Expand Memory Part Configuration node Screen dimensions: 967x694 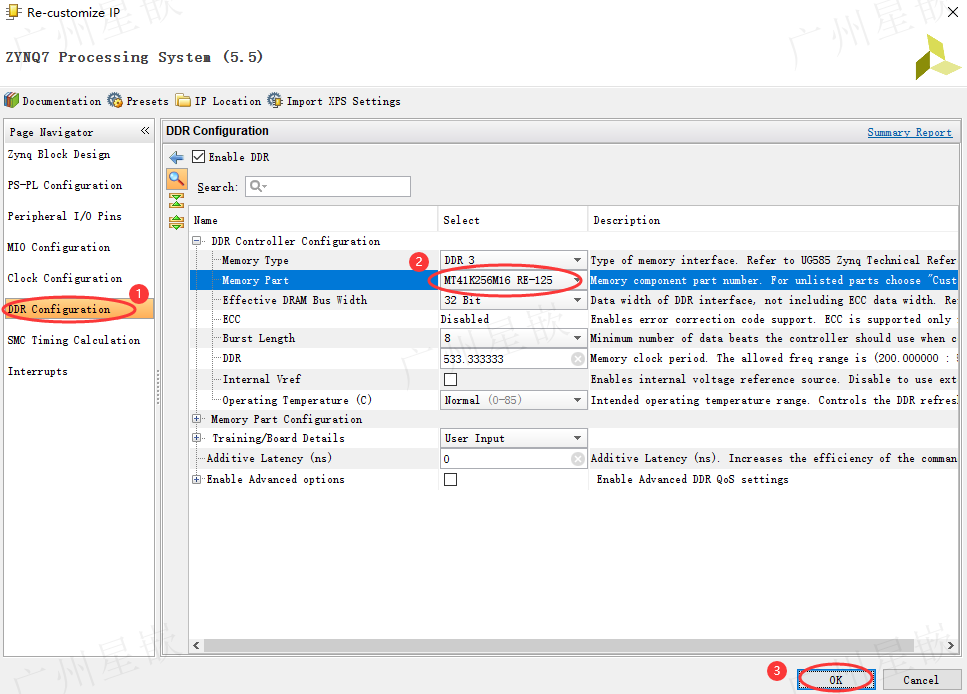click(x=197, y=419)
